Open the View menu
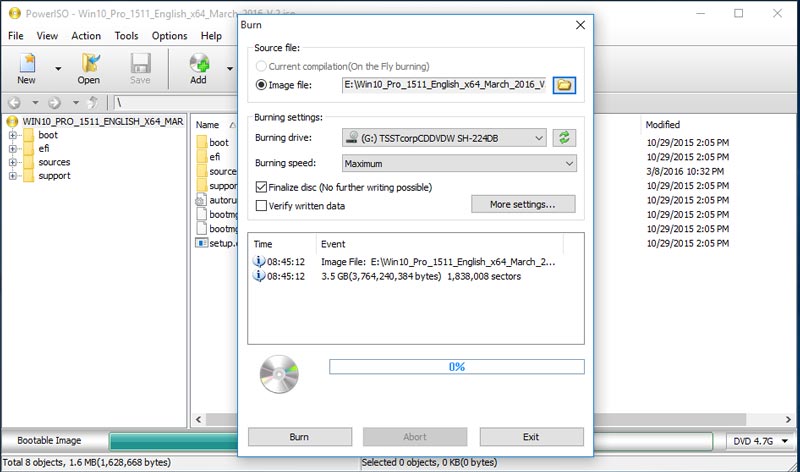Viewport: 800px width, 472px height. [47, 36]
